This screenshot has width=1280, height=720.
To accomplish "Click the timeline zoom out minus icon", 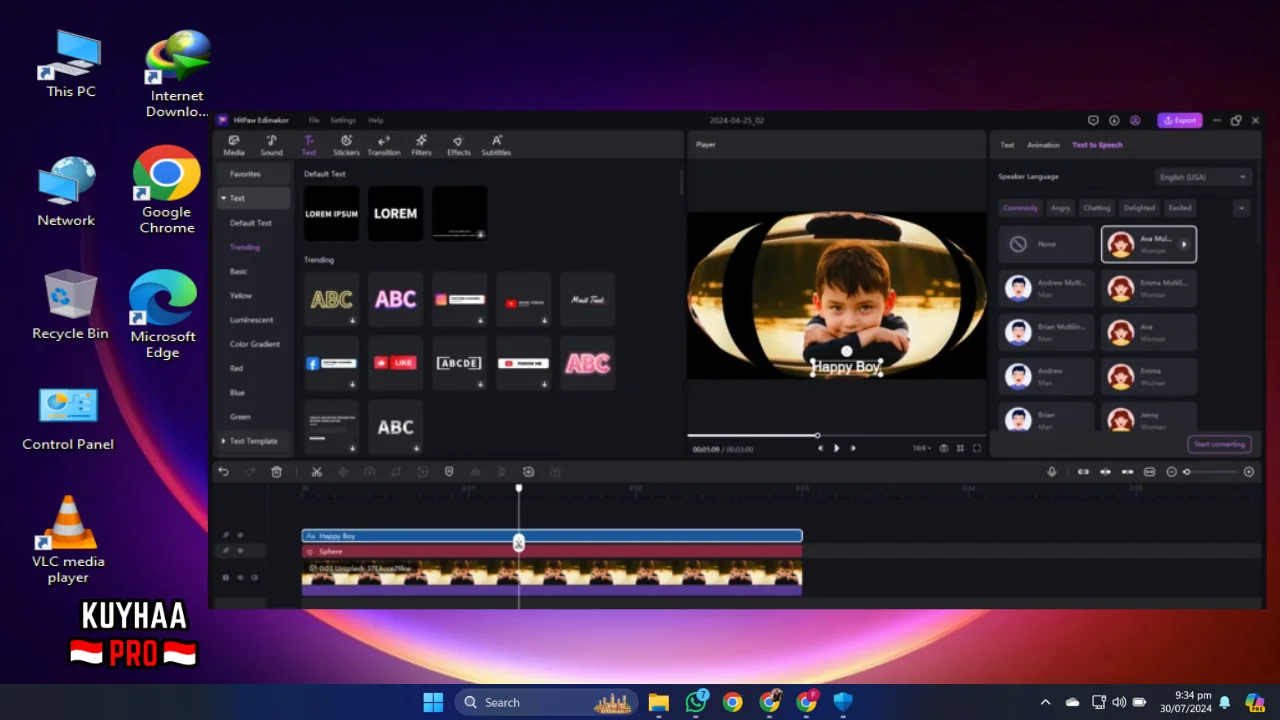I will click(1172, 472).
